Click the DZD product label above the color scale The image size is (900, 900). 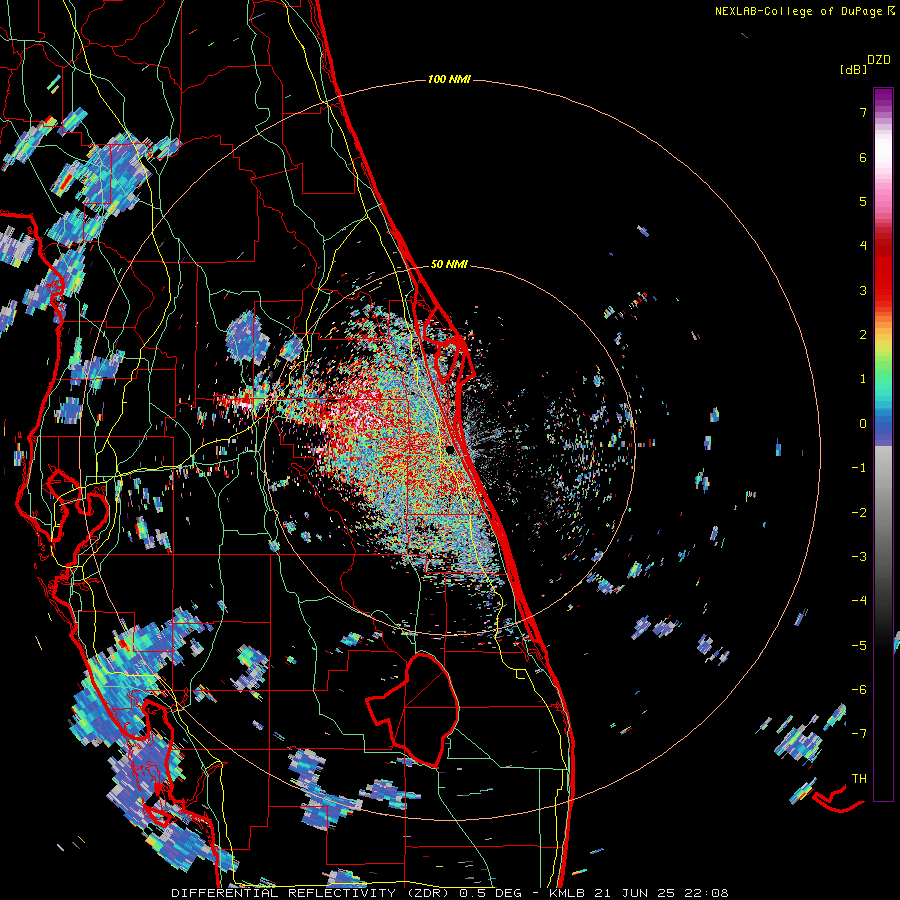click(x=878, y=60)
